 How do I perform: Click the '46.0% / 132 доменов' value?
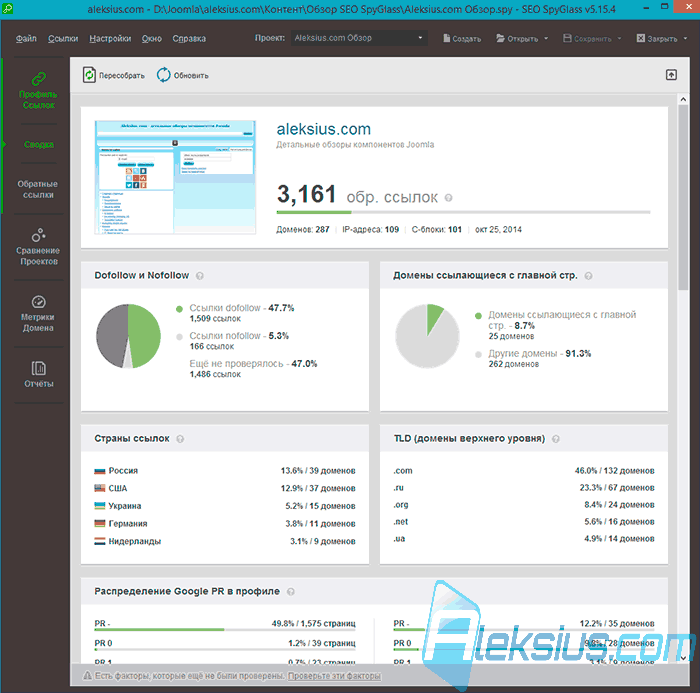pos(614,471)
